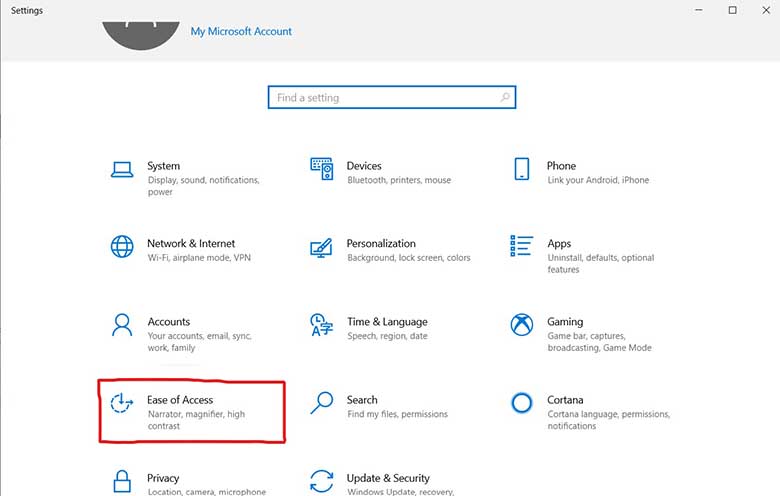Open the System laptop icon
Screen dimensions: 780x496
[122, 170]
